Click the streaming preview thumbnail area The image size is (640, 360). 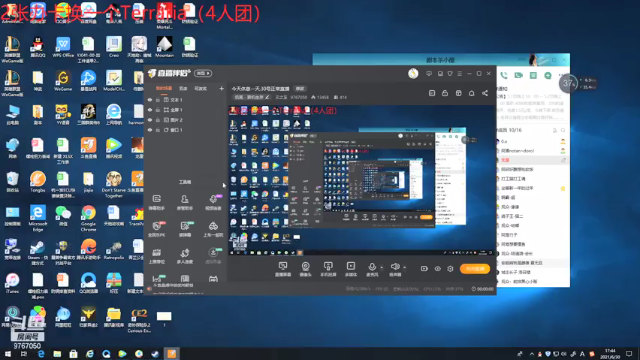(362, 180)
